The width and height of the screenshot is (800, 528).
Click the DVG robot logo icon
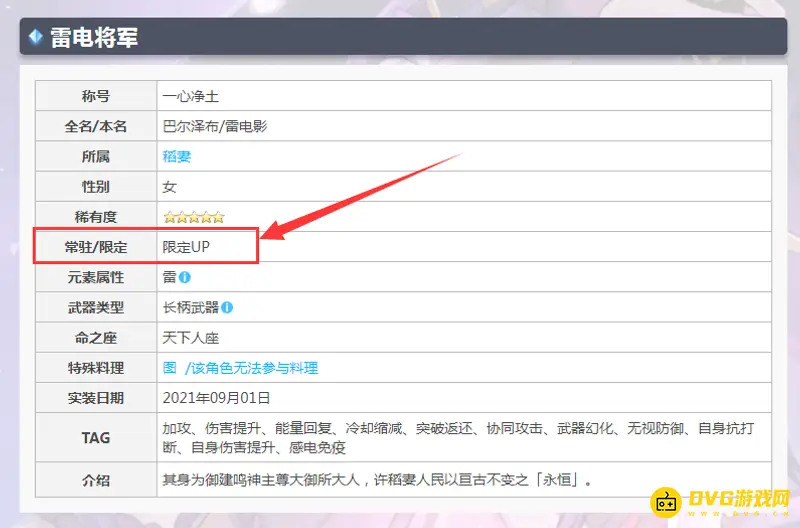pyautogui.click(x=666, y=503)
